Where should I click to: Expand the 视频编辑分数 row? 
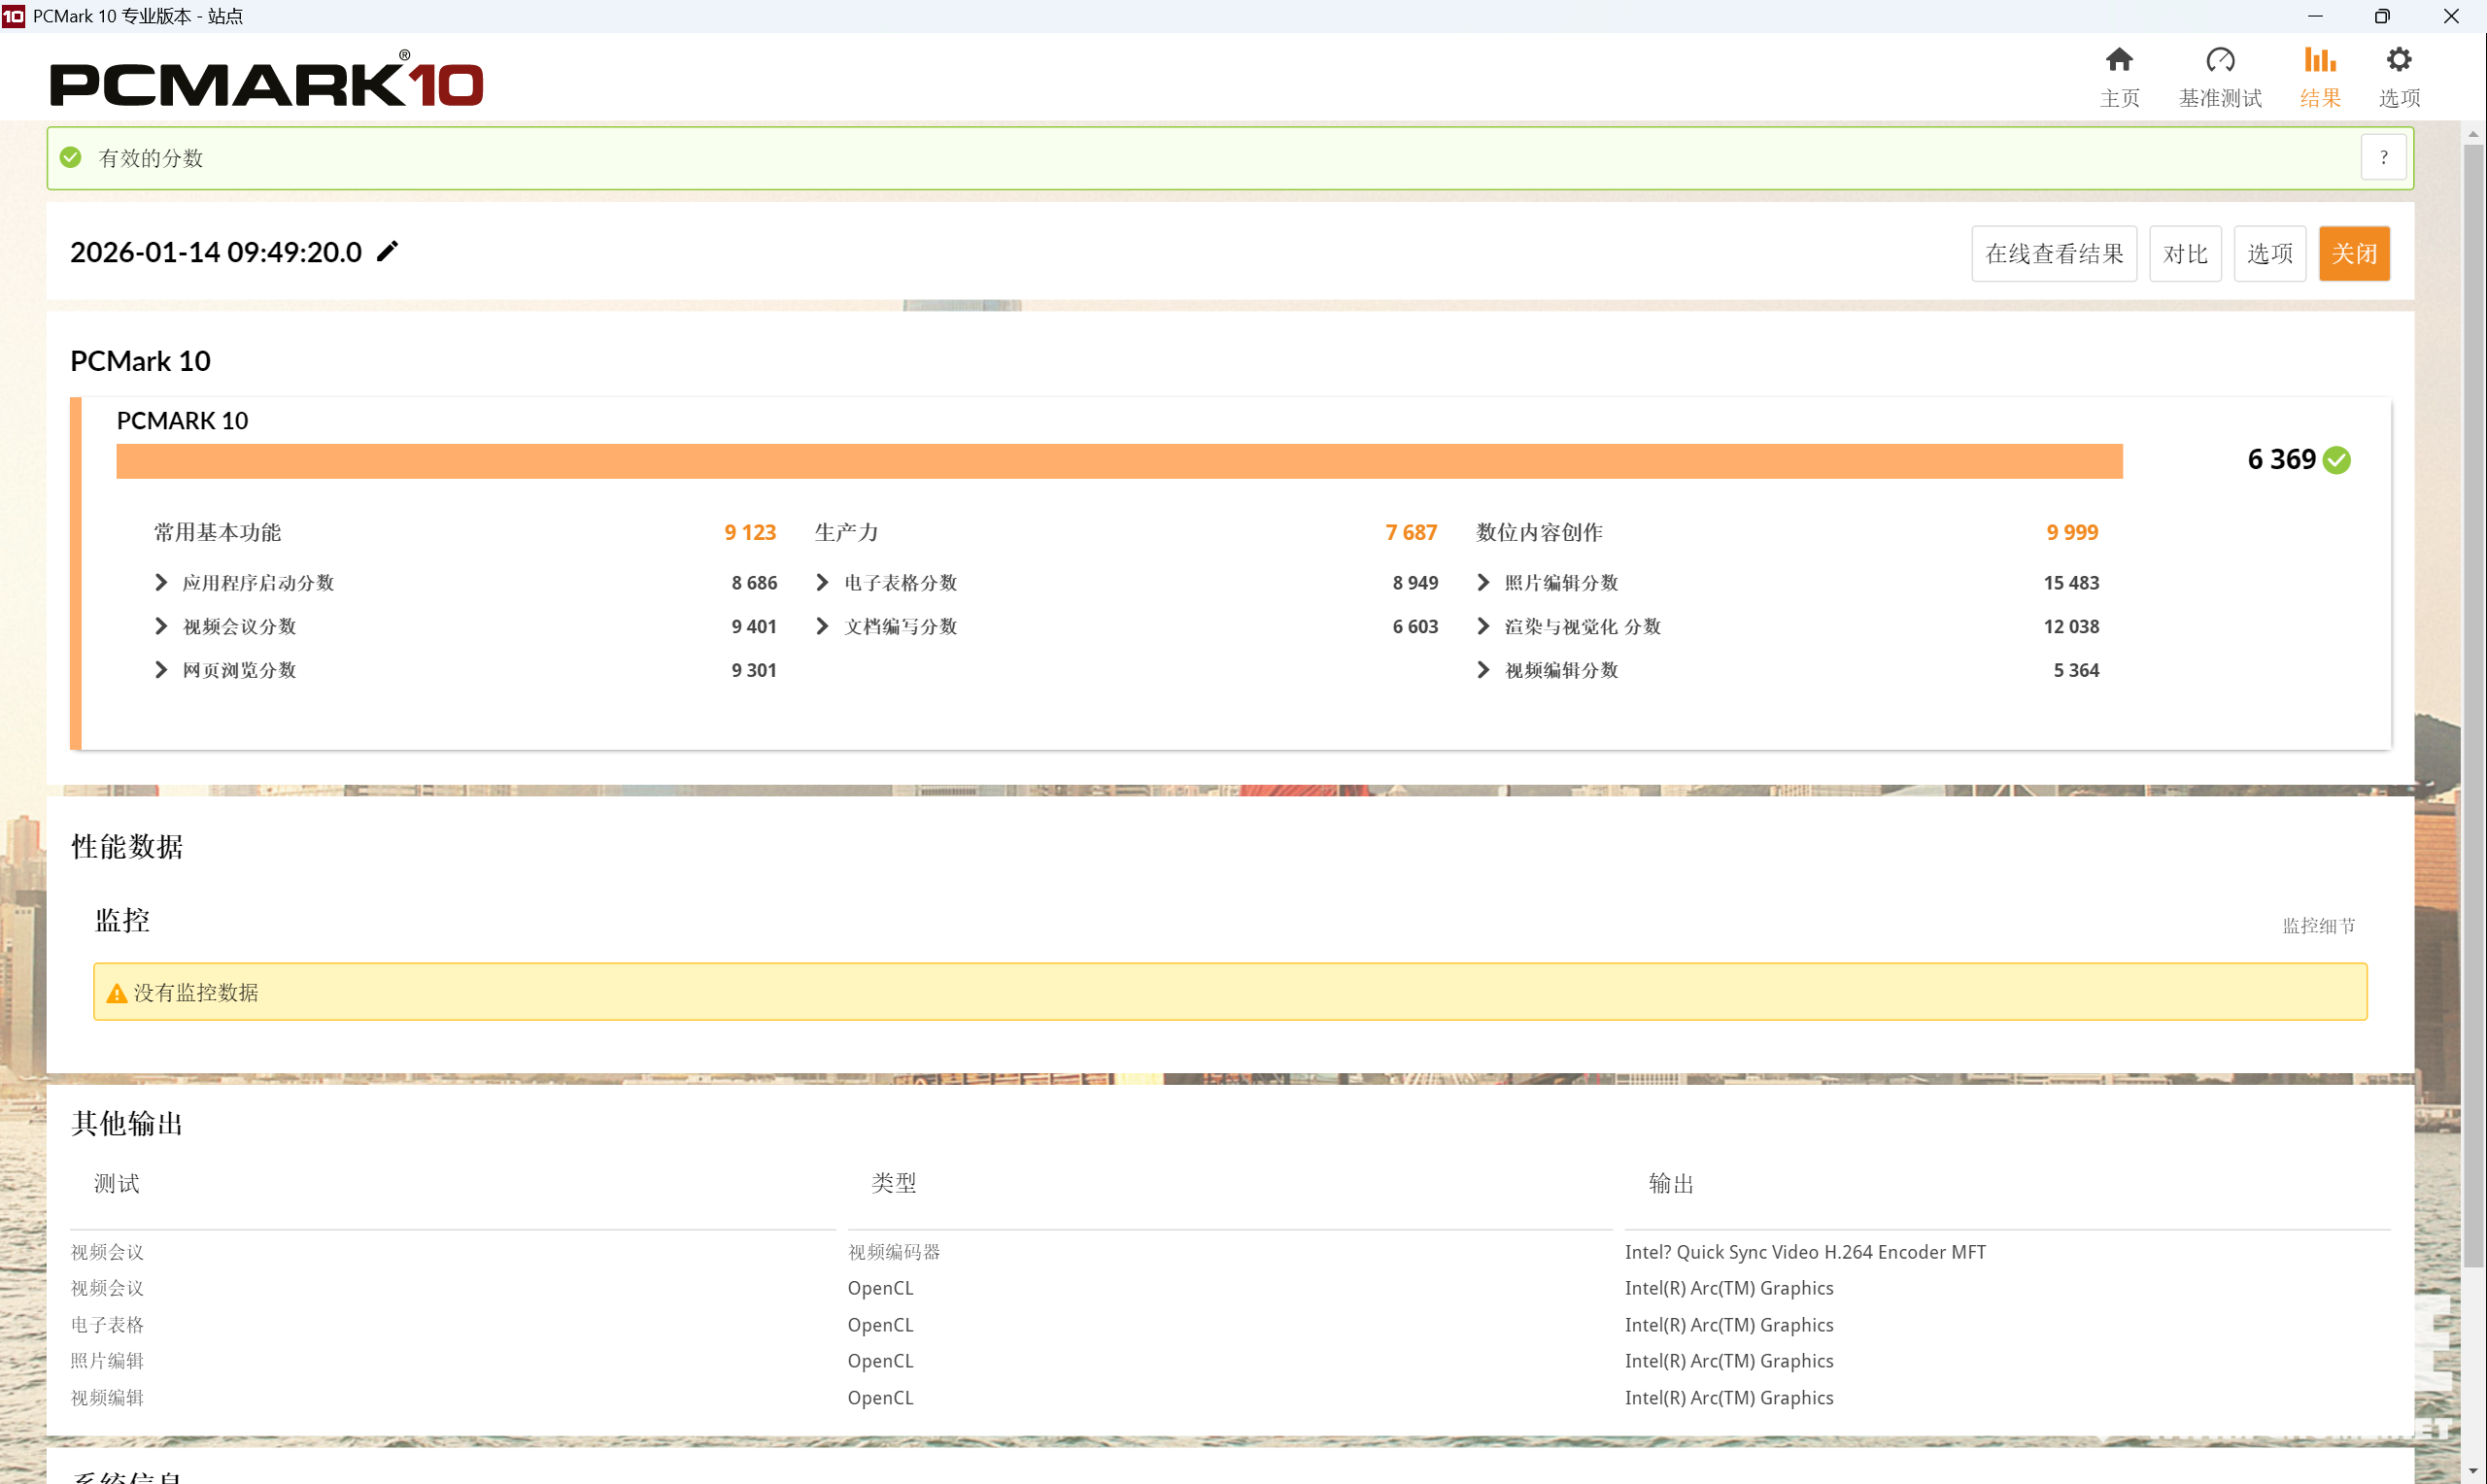click(x=1483, y=670)
